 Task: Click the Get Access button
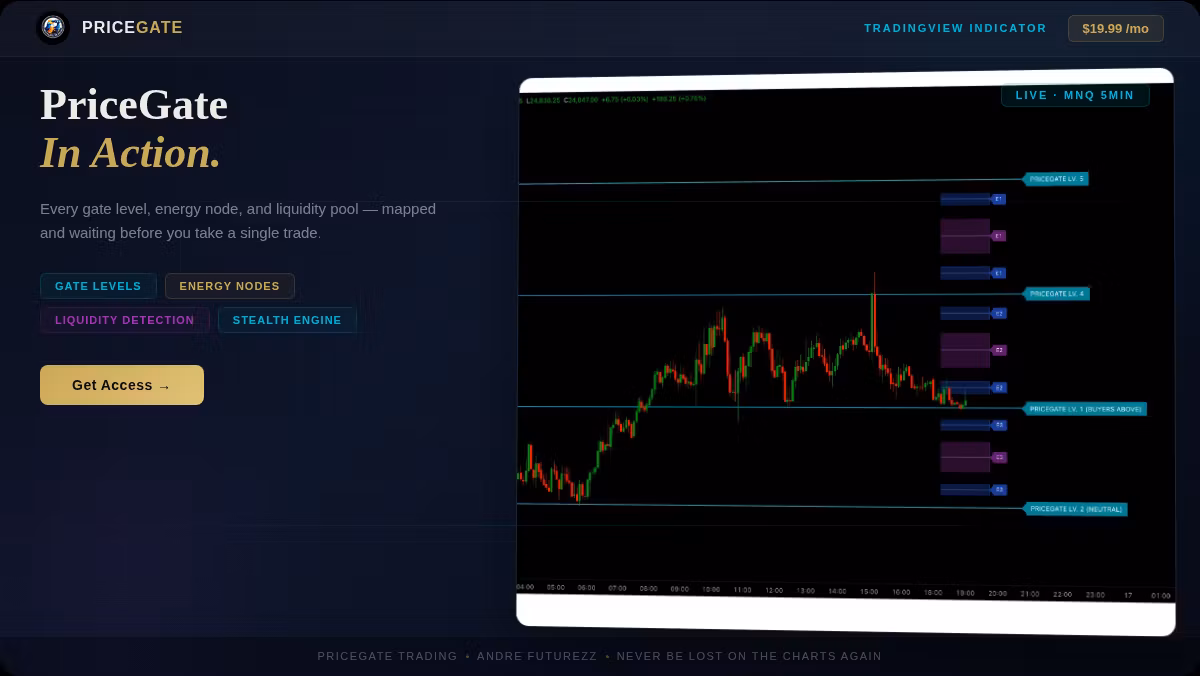(122, 385)
